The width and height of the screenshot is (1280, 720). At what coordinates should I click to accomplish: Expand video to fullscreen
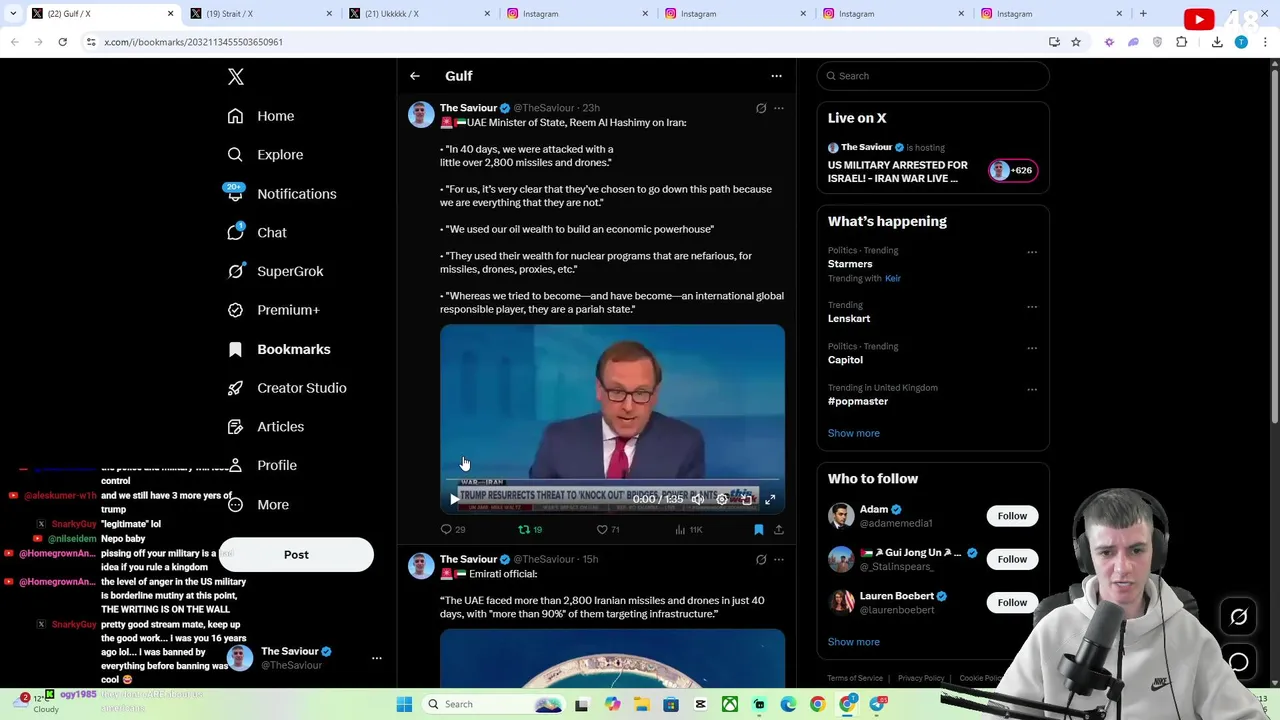pos(770,499)
